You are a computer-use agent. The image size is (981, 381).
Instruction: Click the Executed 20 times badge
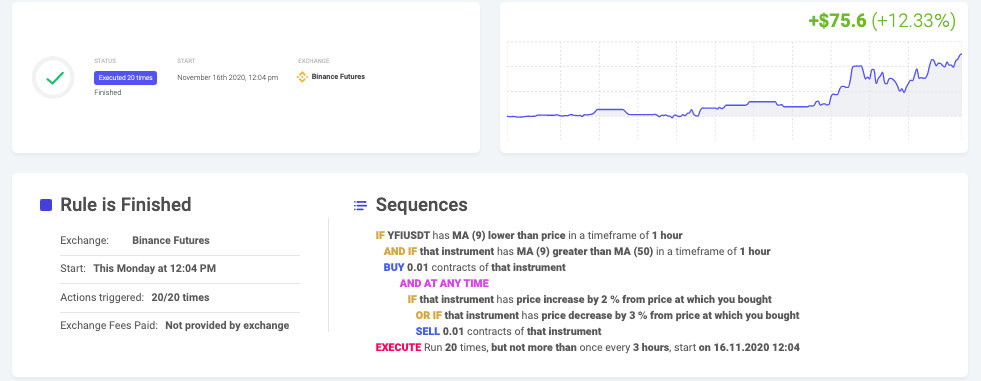point(126,78)
